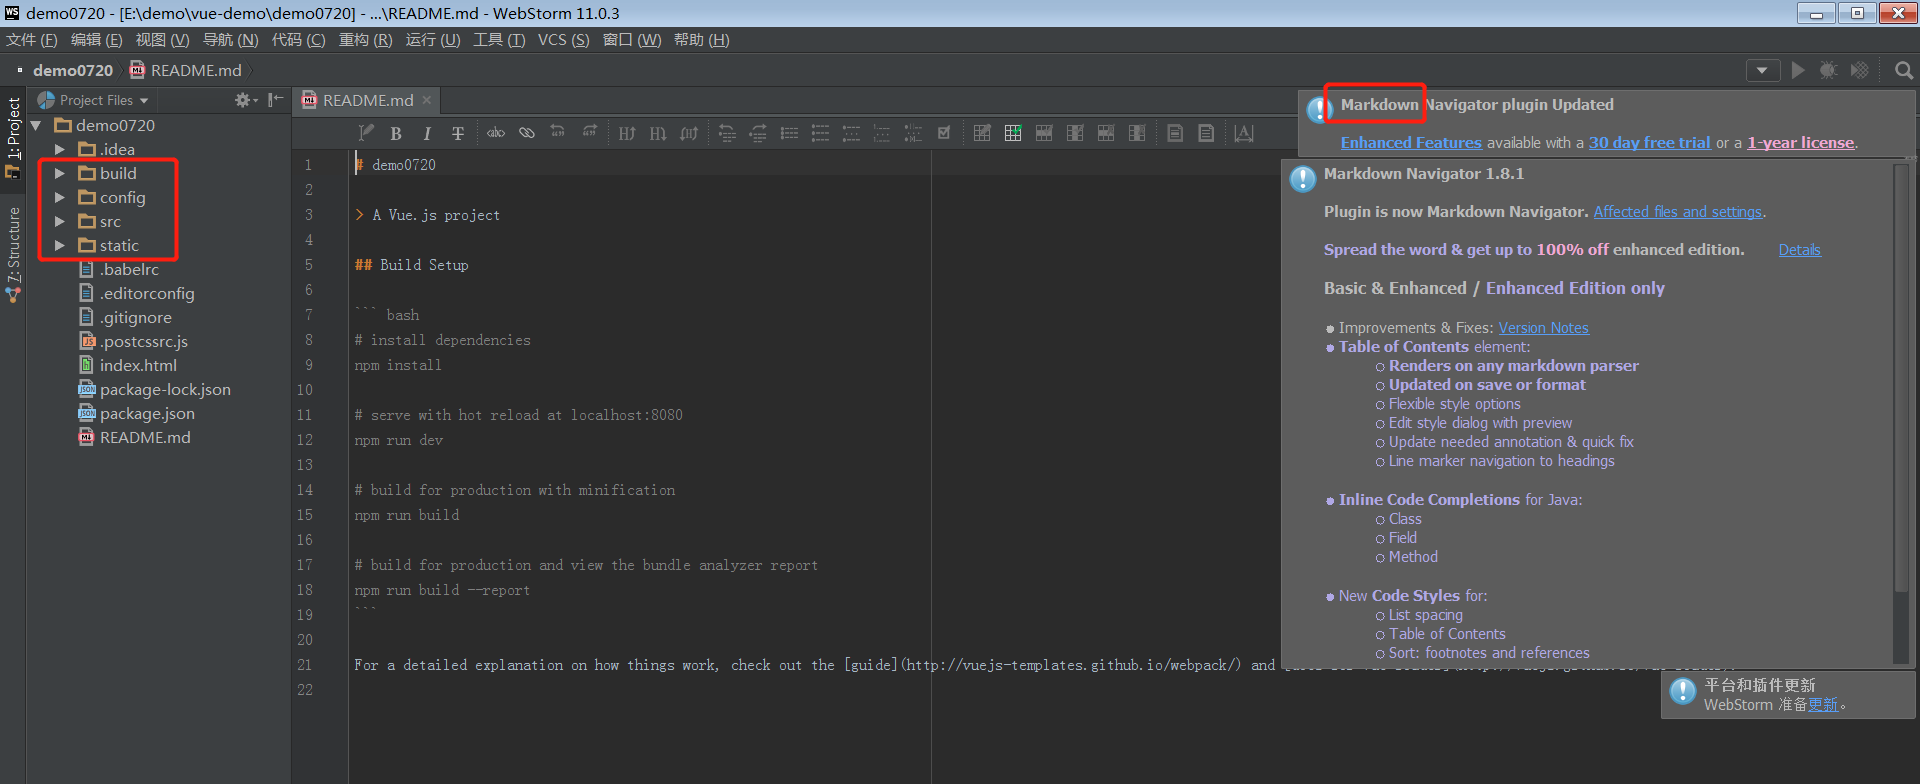1920x784 pixels.
Task: Click the table icon with green check
Action: click(1013, 133)
